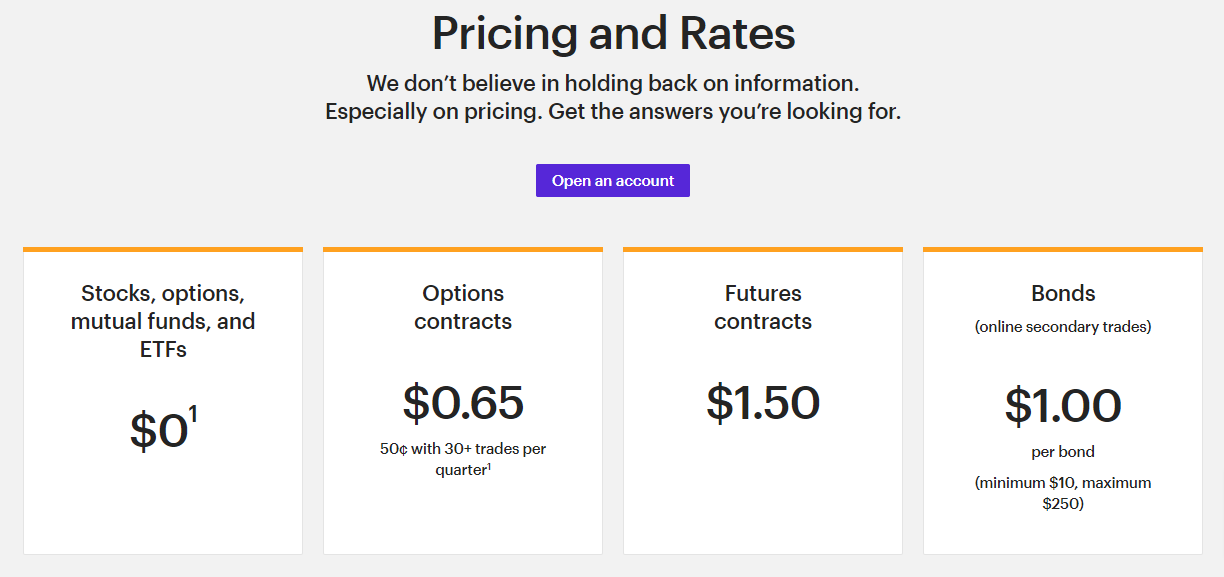The height and width of the screenshot is (577, 1224).
Task: Click the '(online secondary trades)' label
Action: (x=1063, y=327)
